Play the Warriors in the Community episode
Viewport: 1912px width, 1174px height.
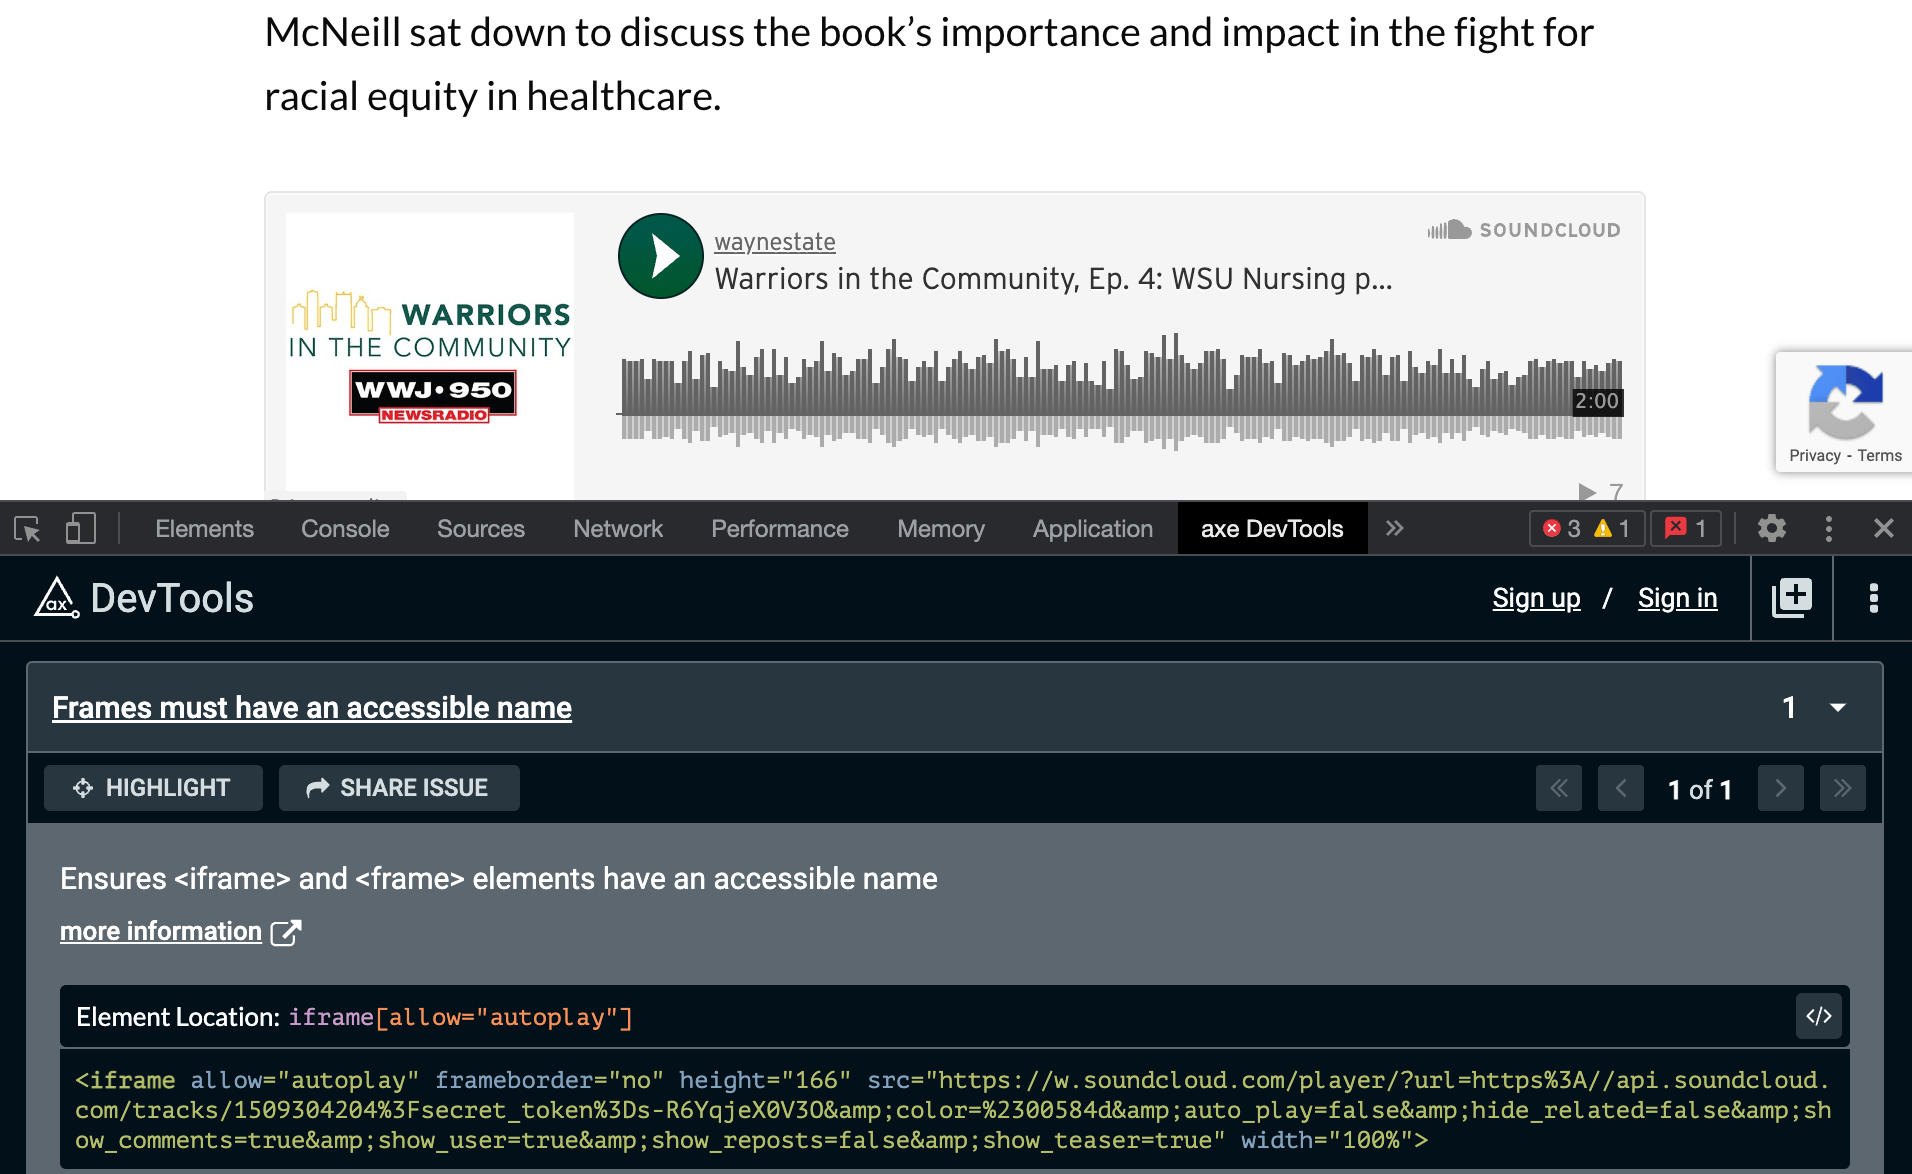coord(660,256)
